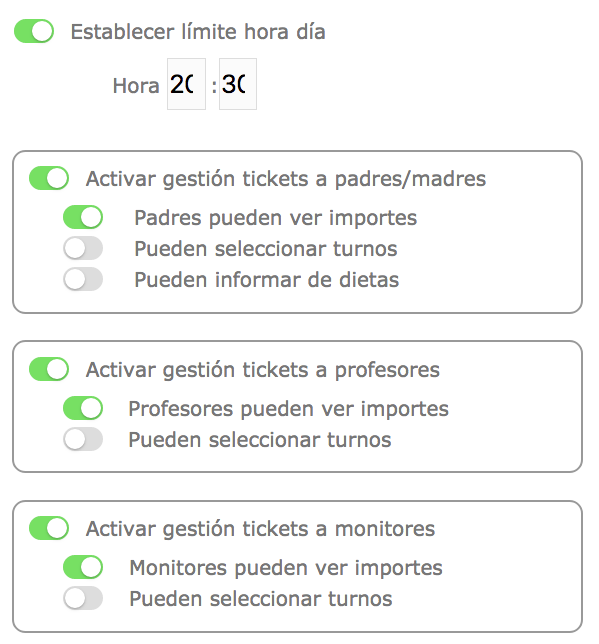Image resolution: width=599 pixels, height=644 pixels.
Task: Click Activar gestión tickets a monitores label
Action: pyautogui.click(x=260, y=529)
